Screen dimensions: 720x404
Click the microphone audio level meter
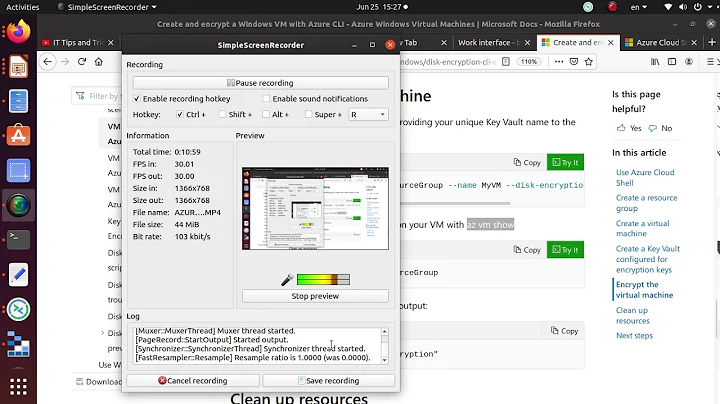click(323, 279)
